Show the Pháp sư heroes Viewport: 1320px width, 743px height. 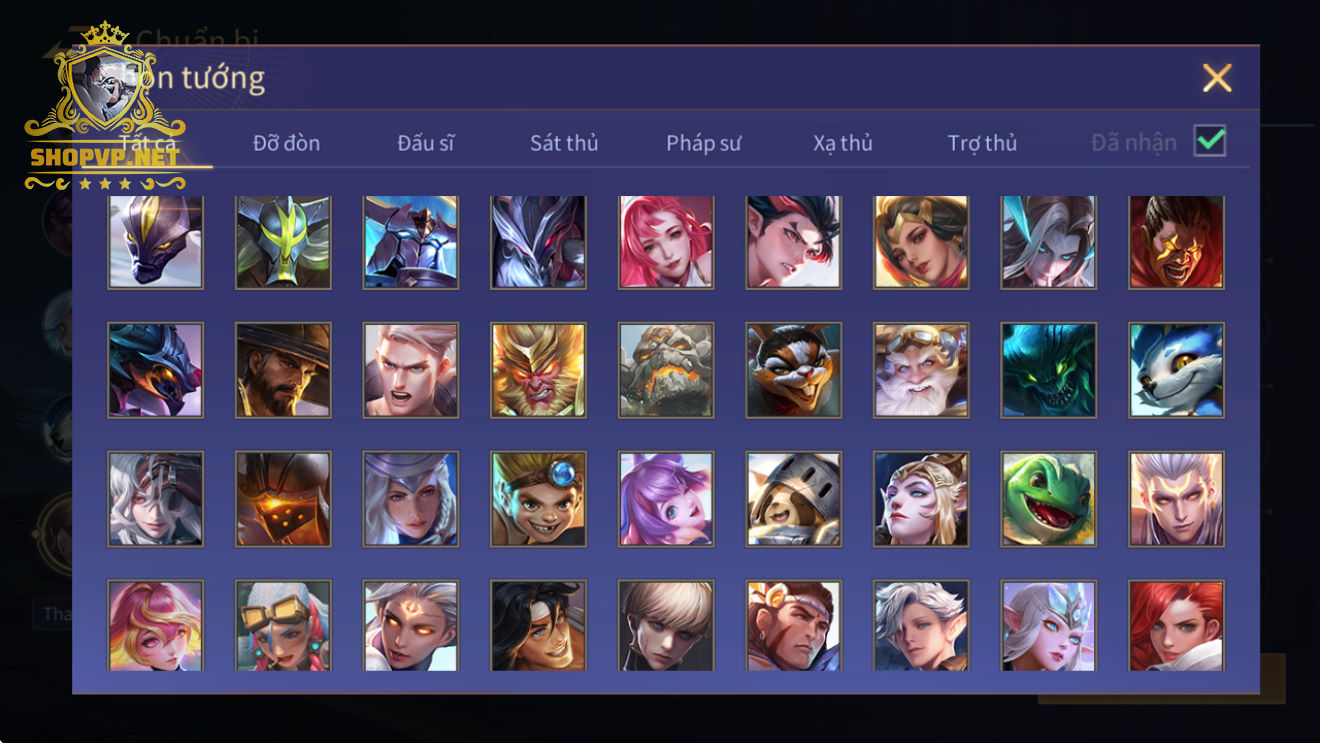(704, 143)
